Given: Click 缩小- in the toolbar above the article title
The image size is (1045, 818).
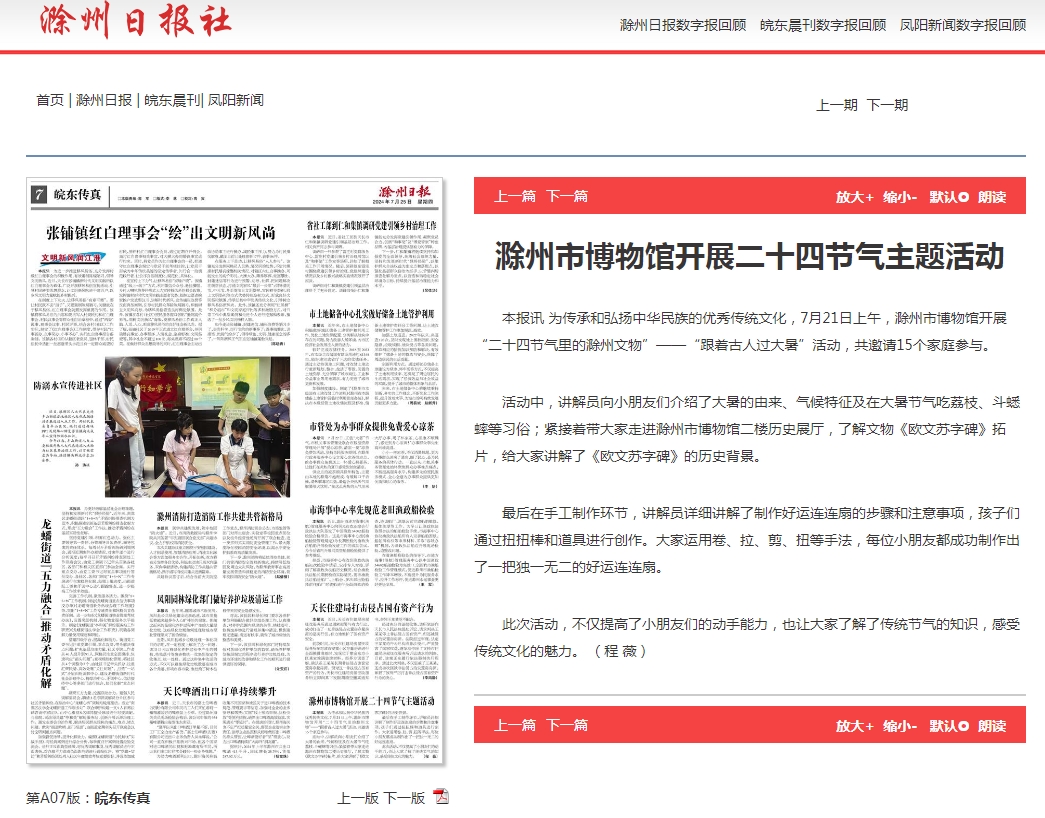Looking at the screenshot, I should 899,197.
